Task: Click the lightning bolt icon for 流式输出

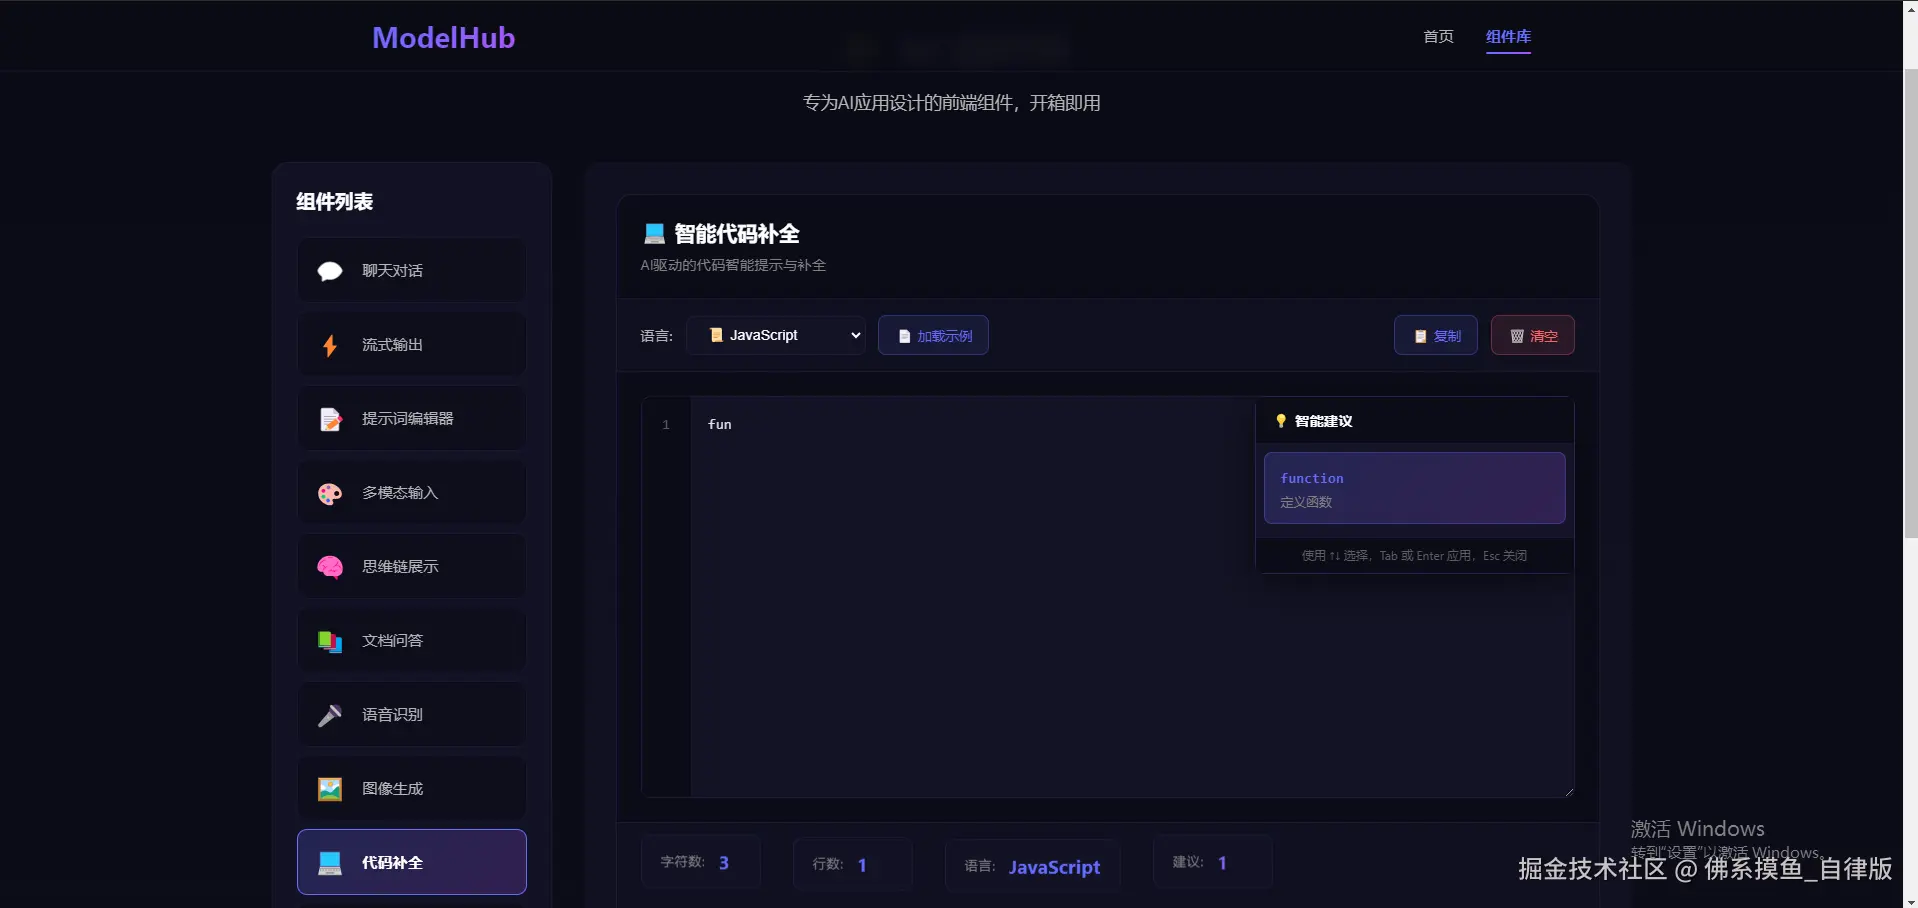Action: point(330,345)
